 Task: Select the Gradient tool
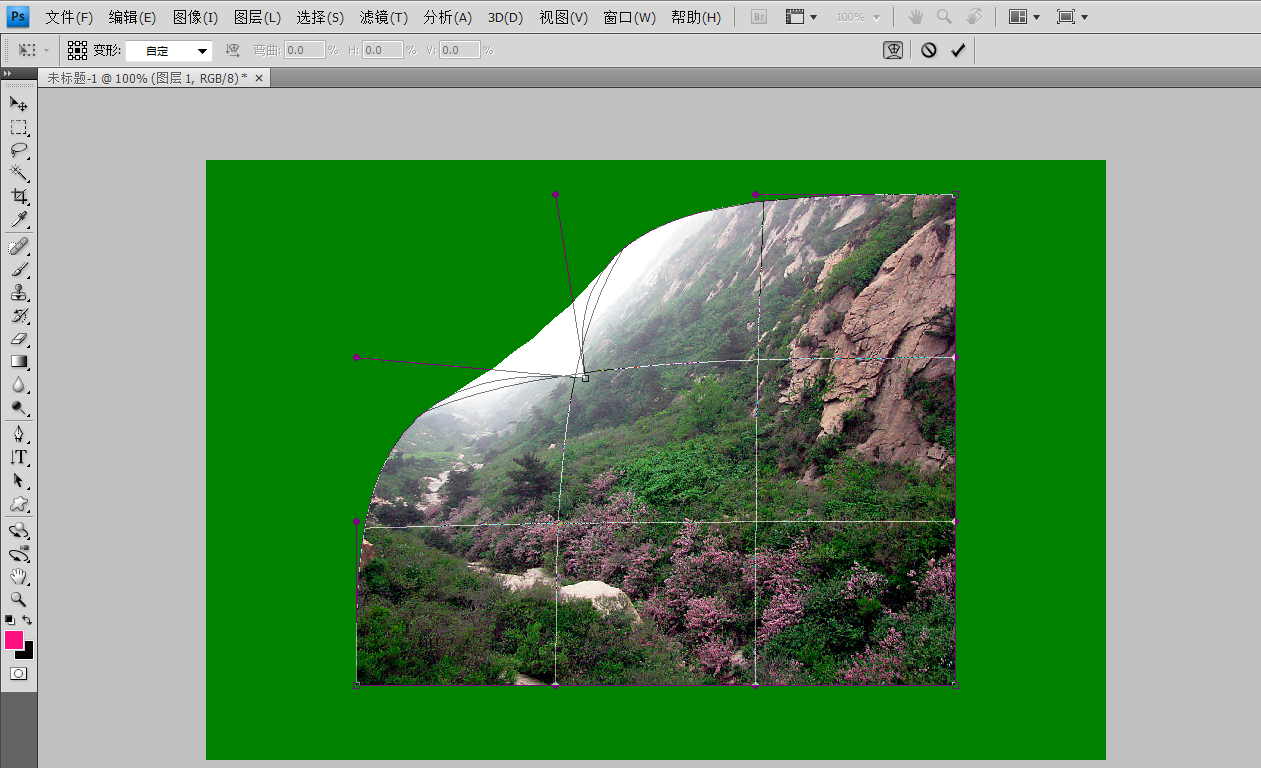[x=18, y=361]
